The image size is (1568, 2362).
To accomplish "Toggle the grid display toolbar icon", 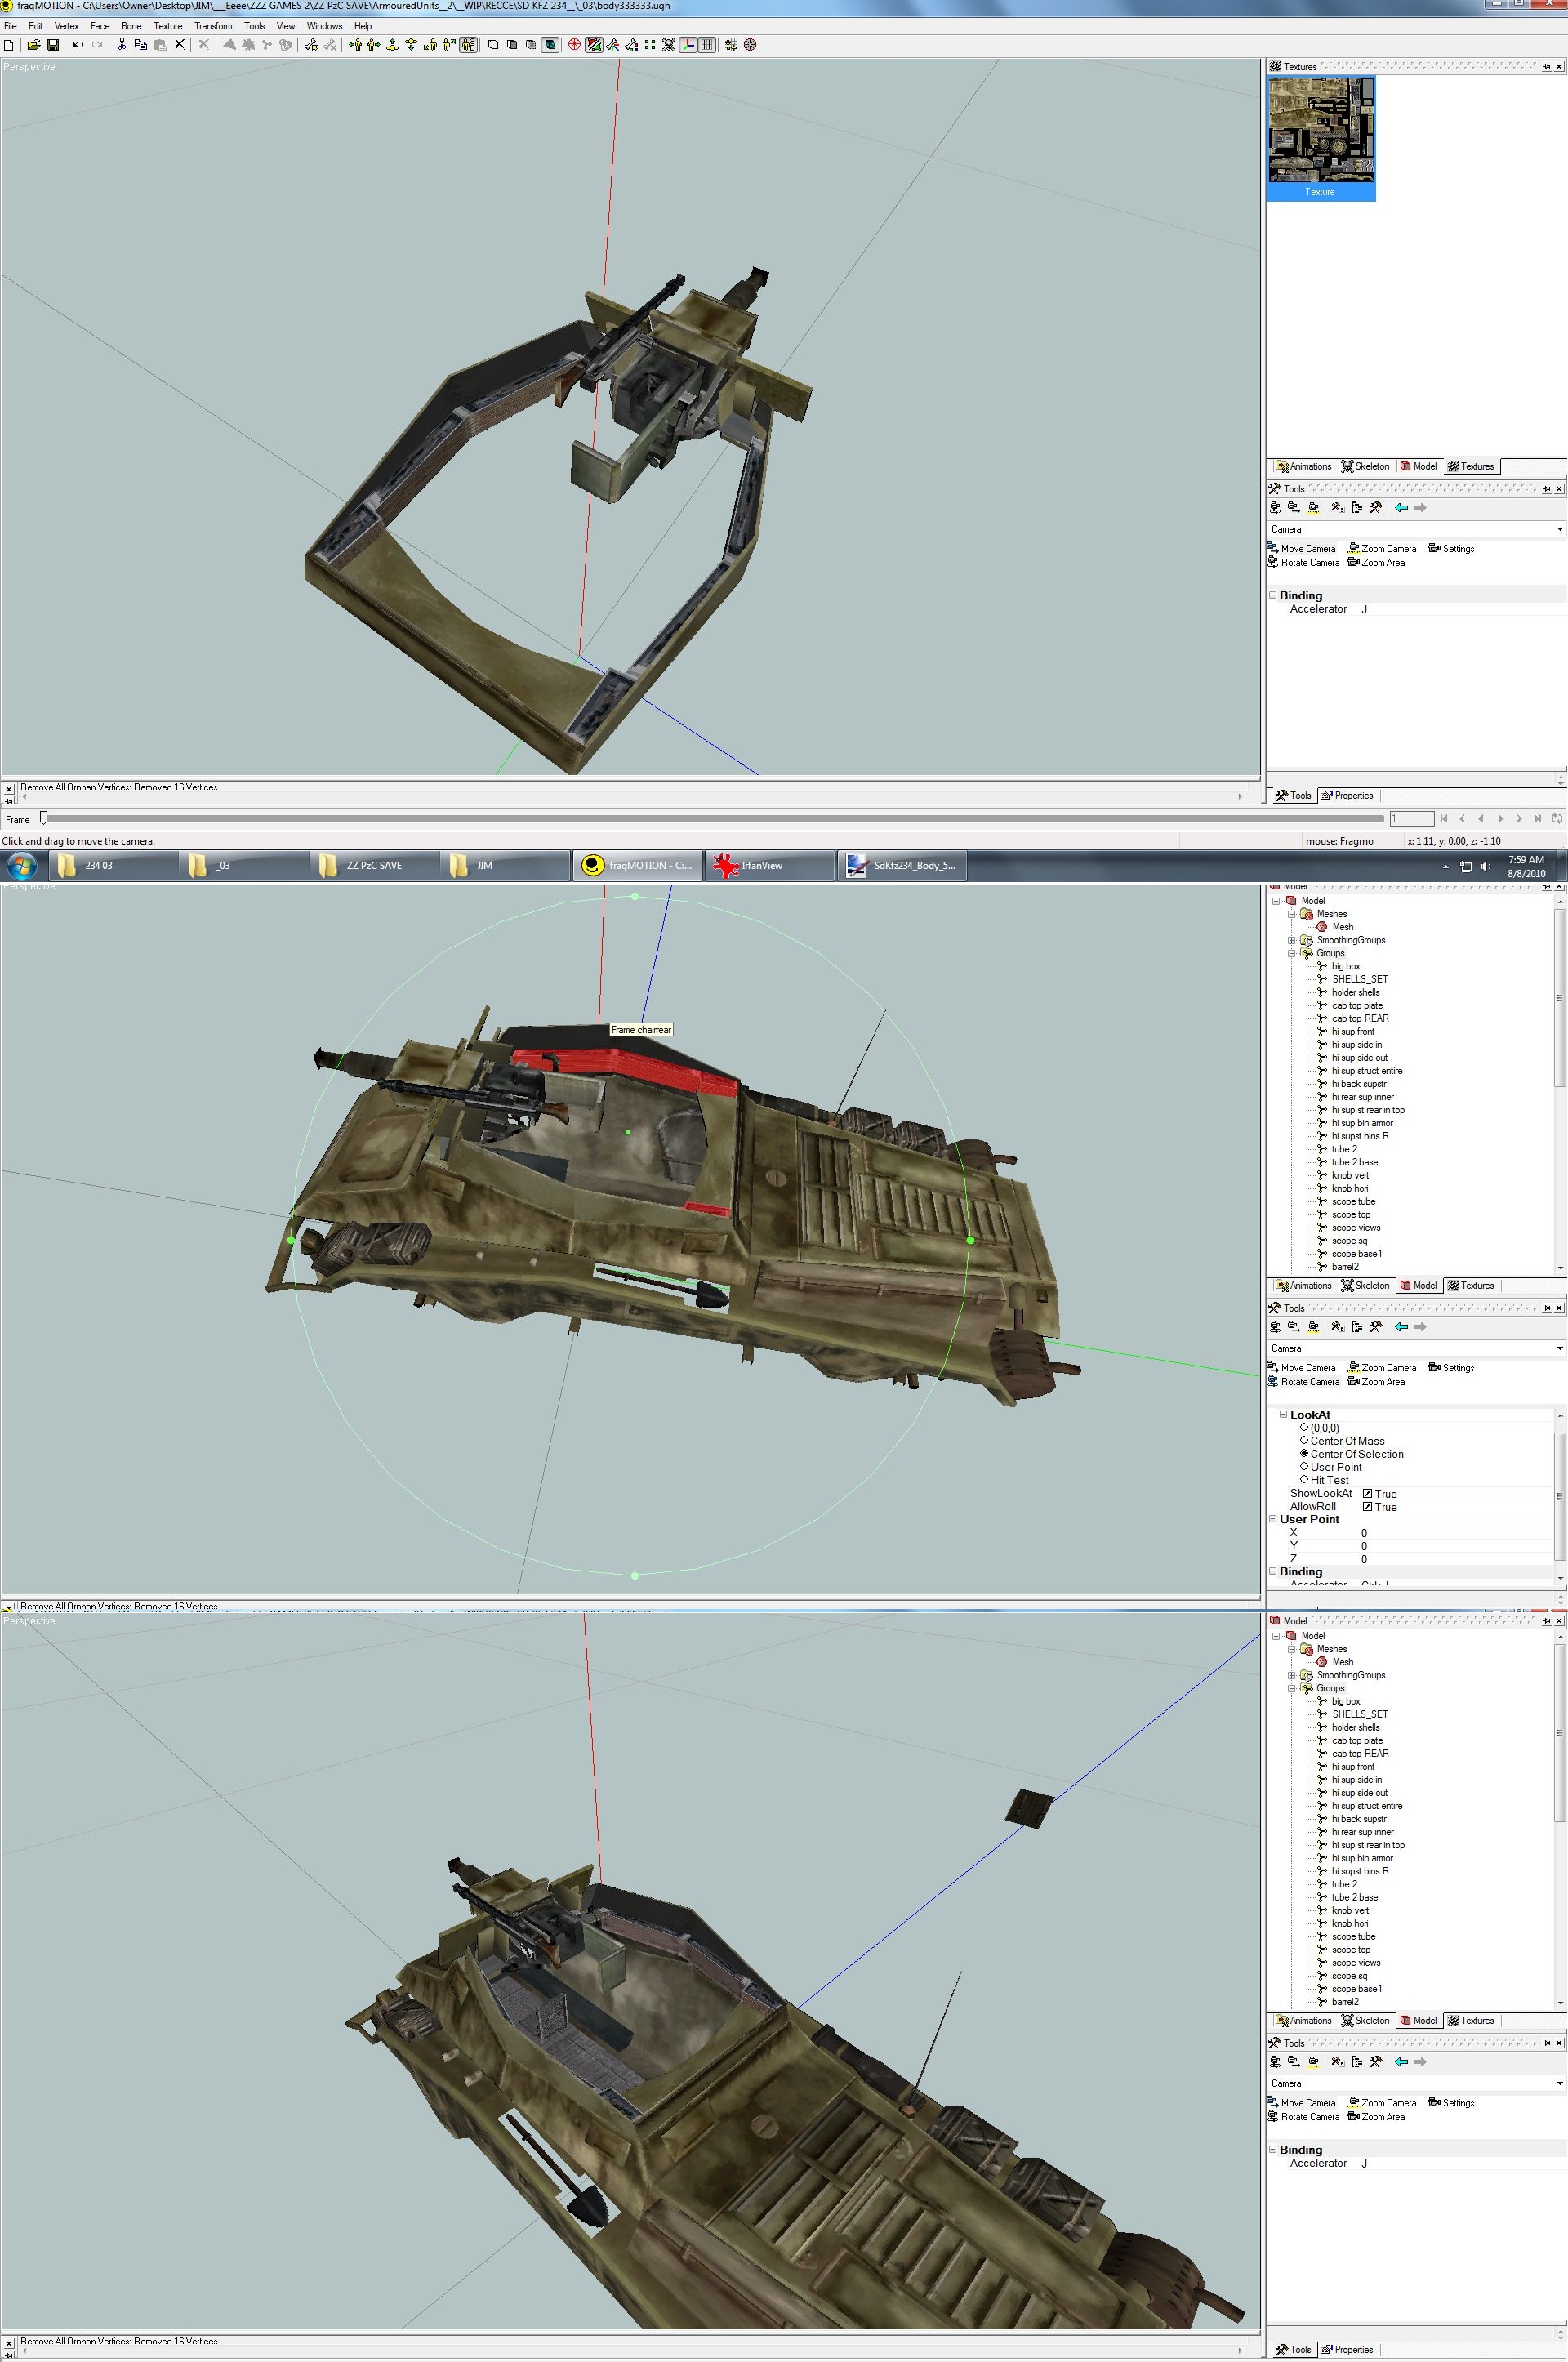I will pyautogui.click(x=707, y=45).
